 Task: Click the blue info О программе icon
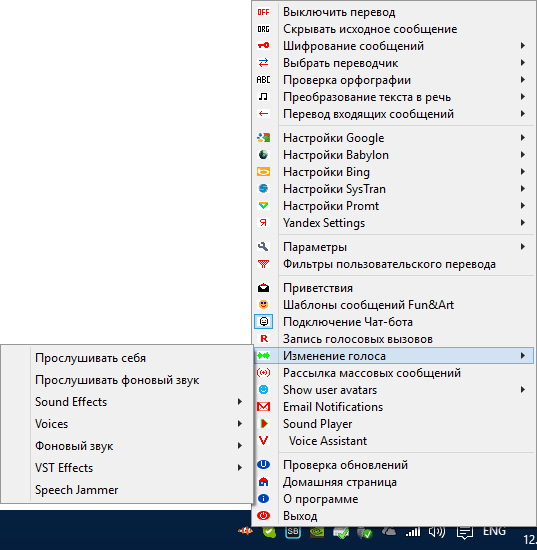[x=263, y=498]
